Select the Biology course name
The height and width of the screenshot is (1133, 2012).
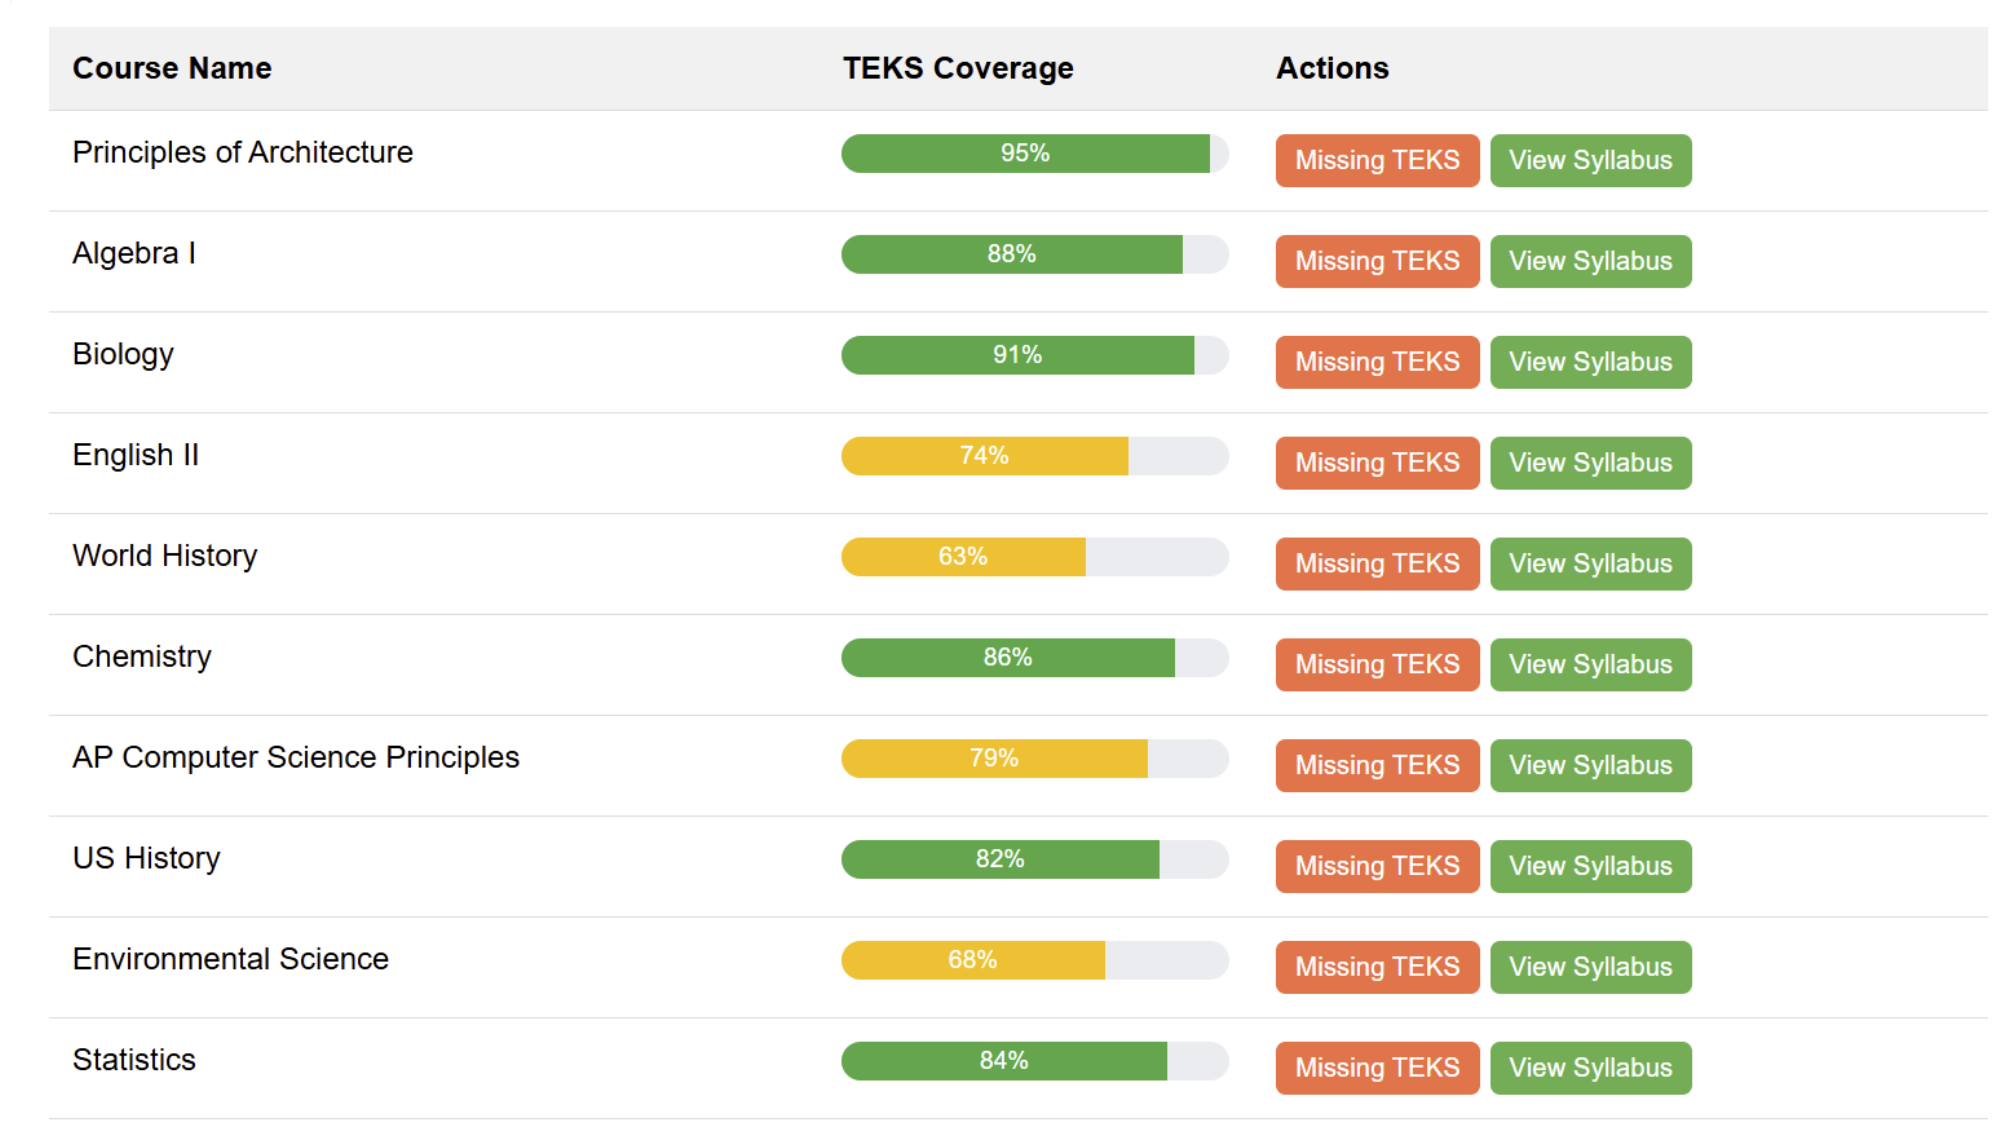tap(122, 353)
